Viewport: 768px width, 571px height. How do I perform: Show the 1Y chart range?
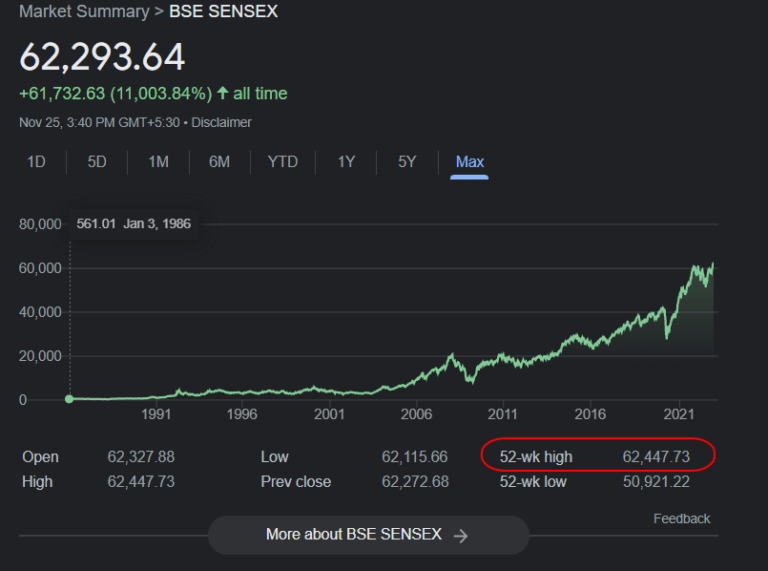[346, 161]
